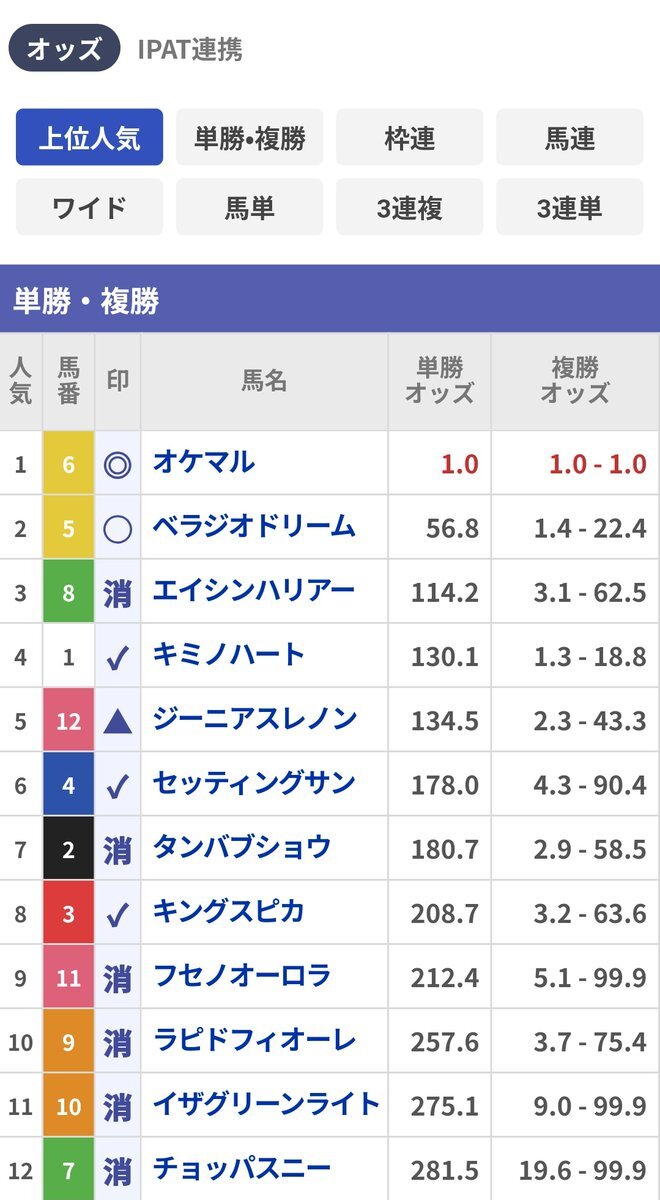Click the check mark for キングスピカ

tap(118, 913)
